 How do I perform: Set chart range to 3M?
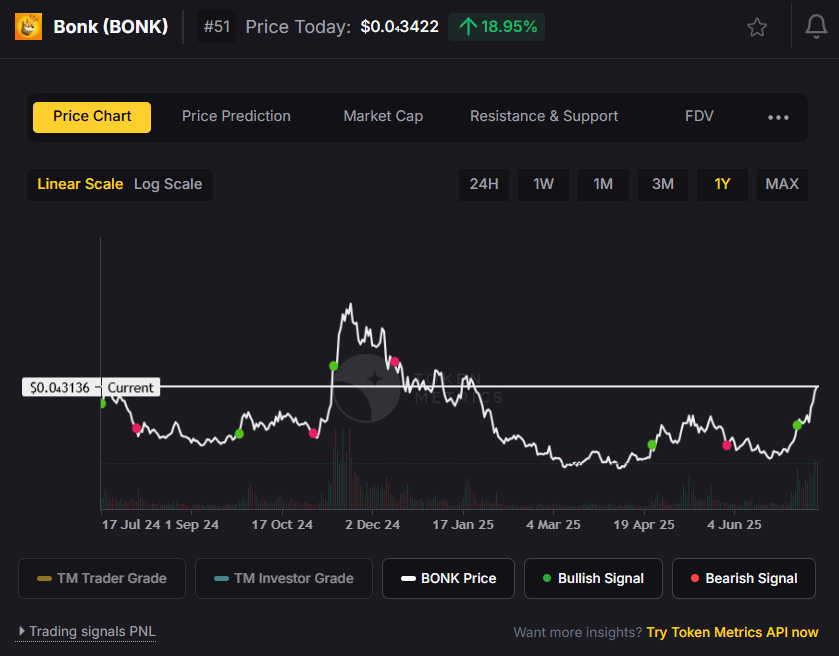[662, 185]
